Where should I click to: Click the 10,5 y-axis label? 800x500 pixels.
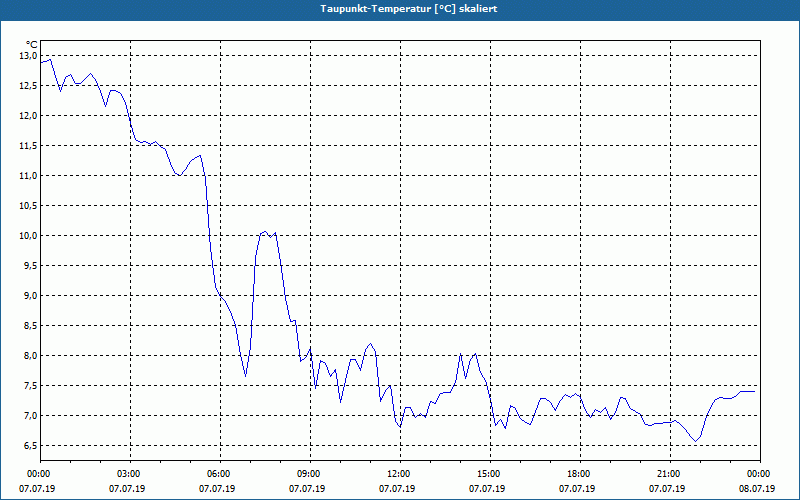click(28, 206)
